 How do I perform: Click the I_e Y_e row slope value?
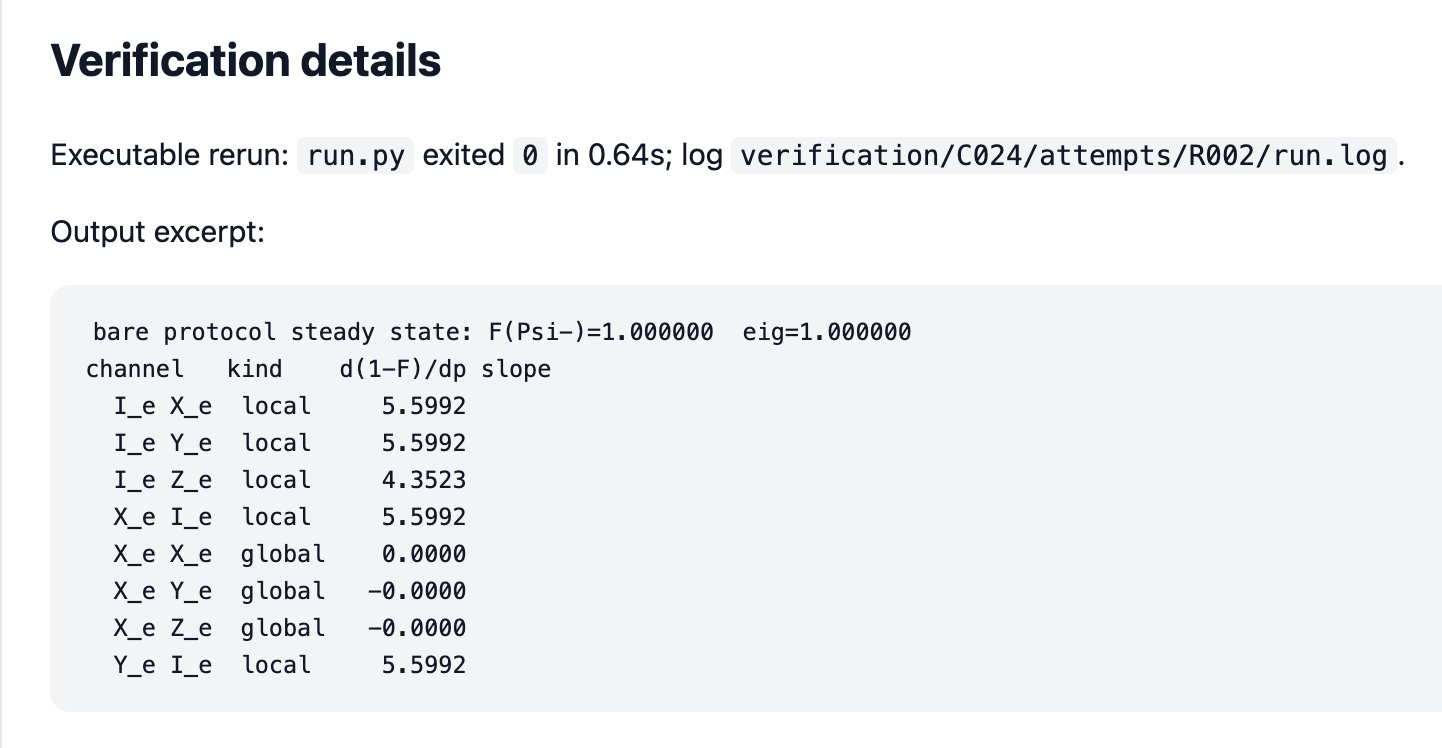(424, 443)
